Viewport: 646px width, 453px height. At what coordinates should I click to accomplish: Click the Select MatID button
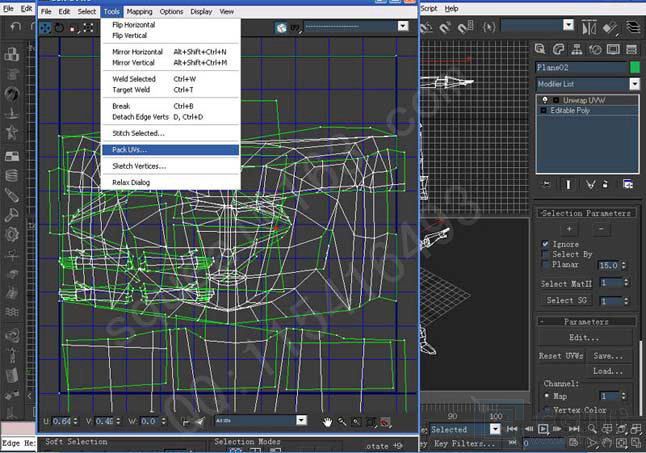(x=566, y=283)
